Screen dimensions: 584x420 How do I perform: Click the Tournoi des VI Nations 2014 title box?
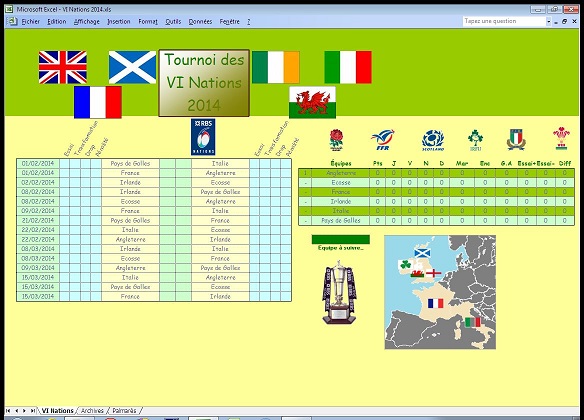(204, 83)
